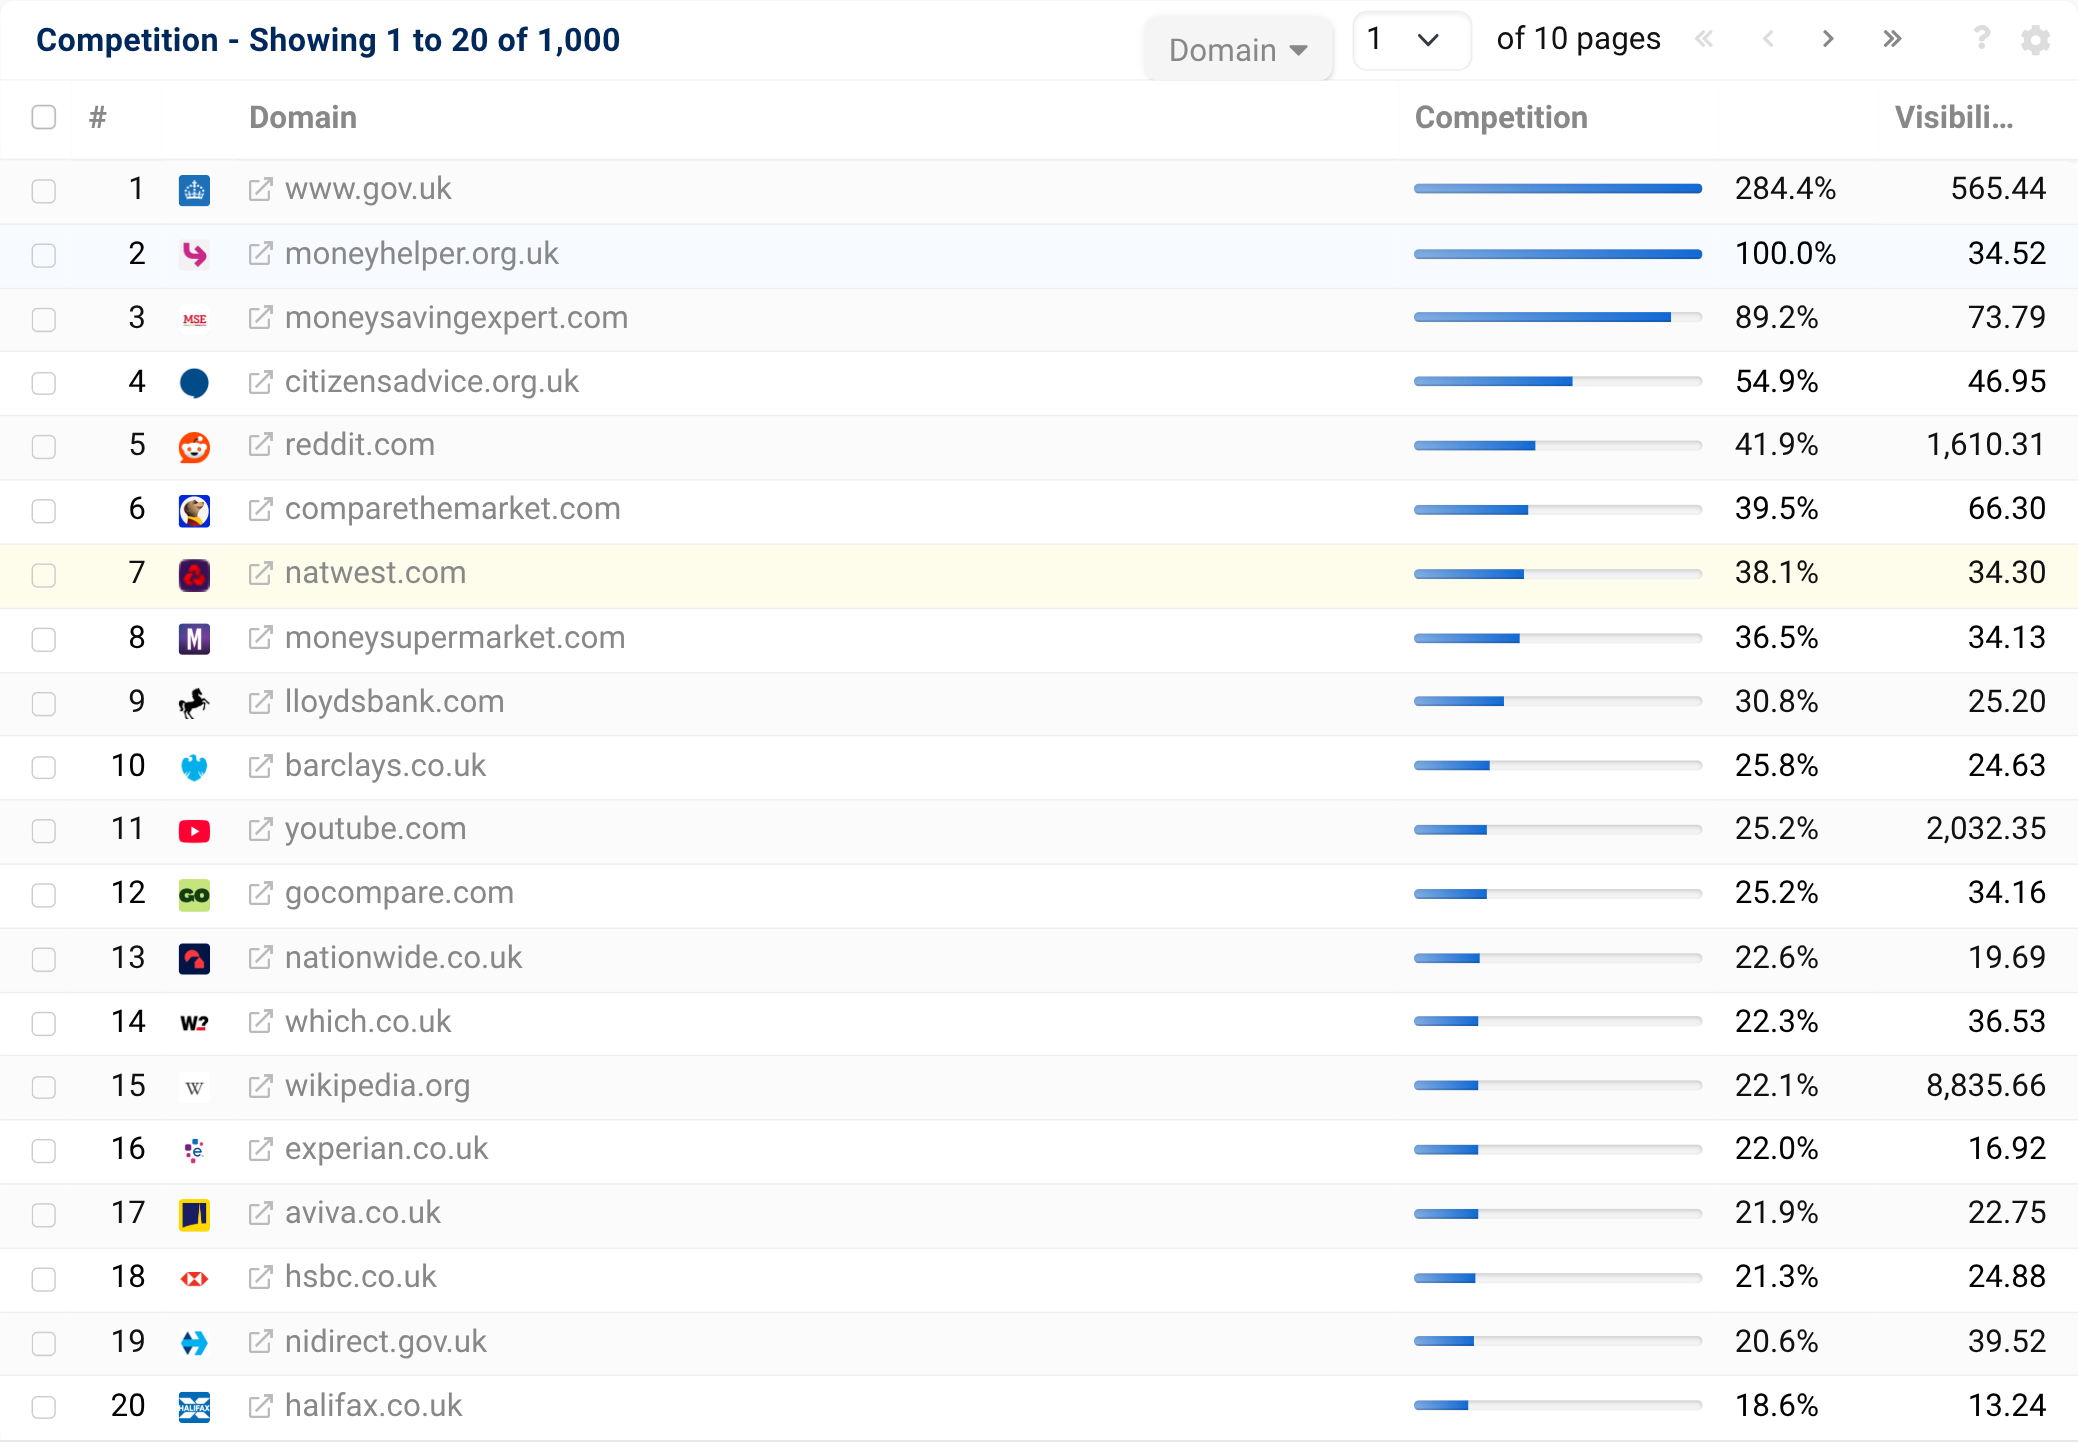Image resolution: width=2078 pixels, height=1444 pixels.
Task: Click the Aviva yellow favicon
Action: [194, 1215]
